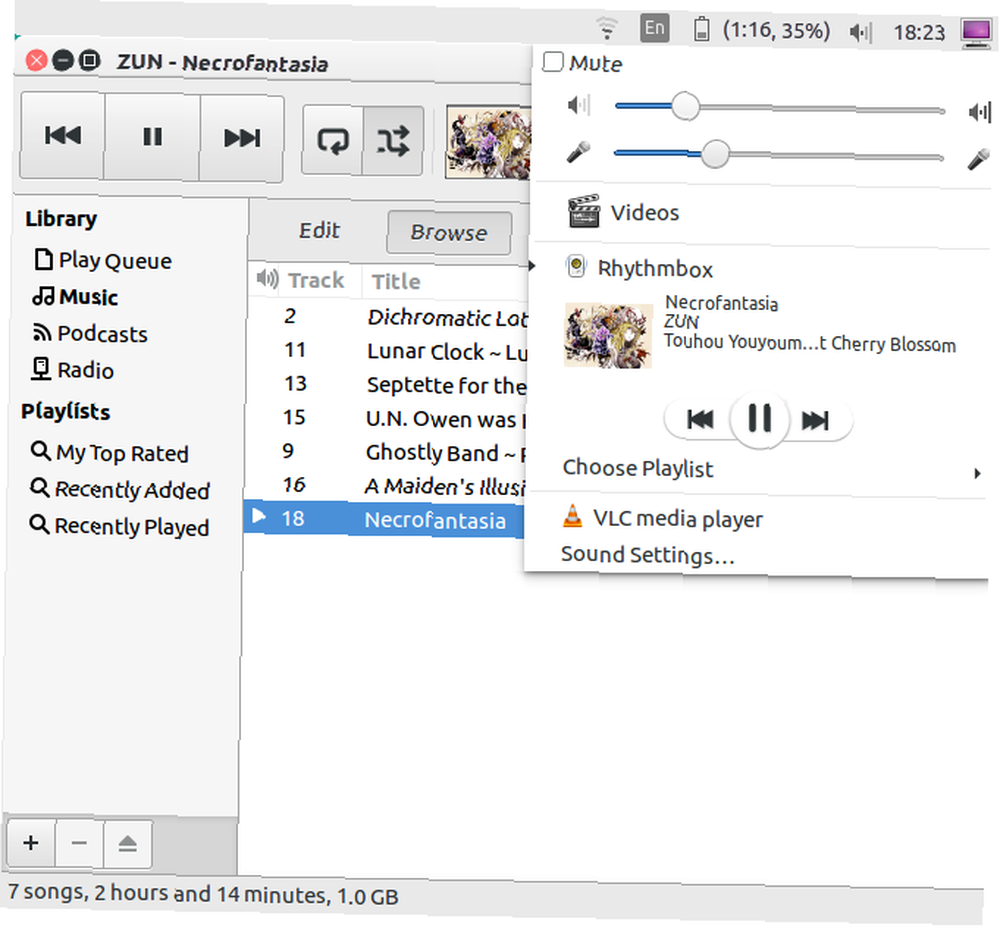Viewport: 1000px width, 928px height.
Task: Select track 9 Ghostly Band row
Action: [386, 452]
